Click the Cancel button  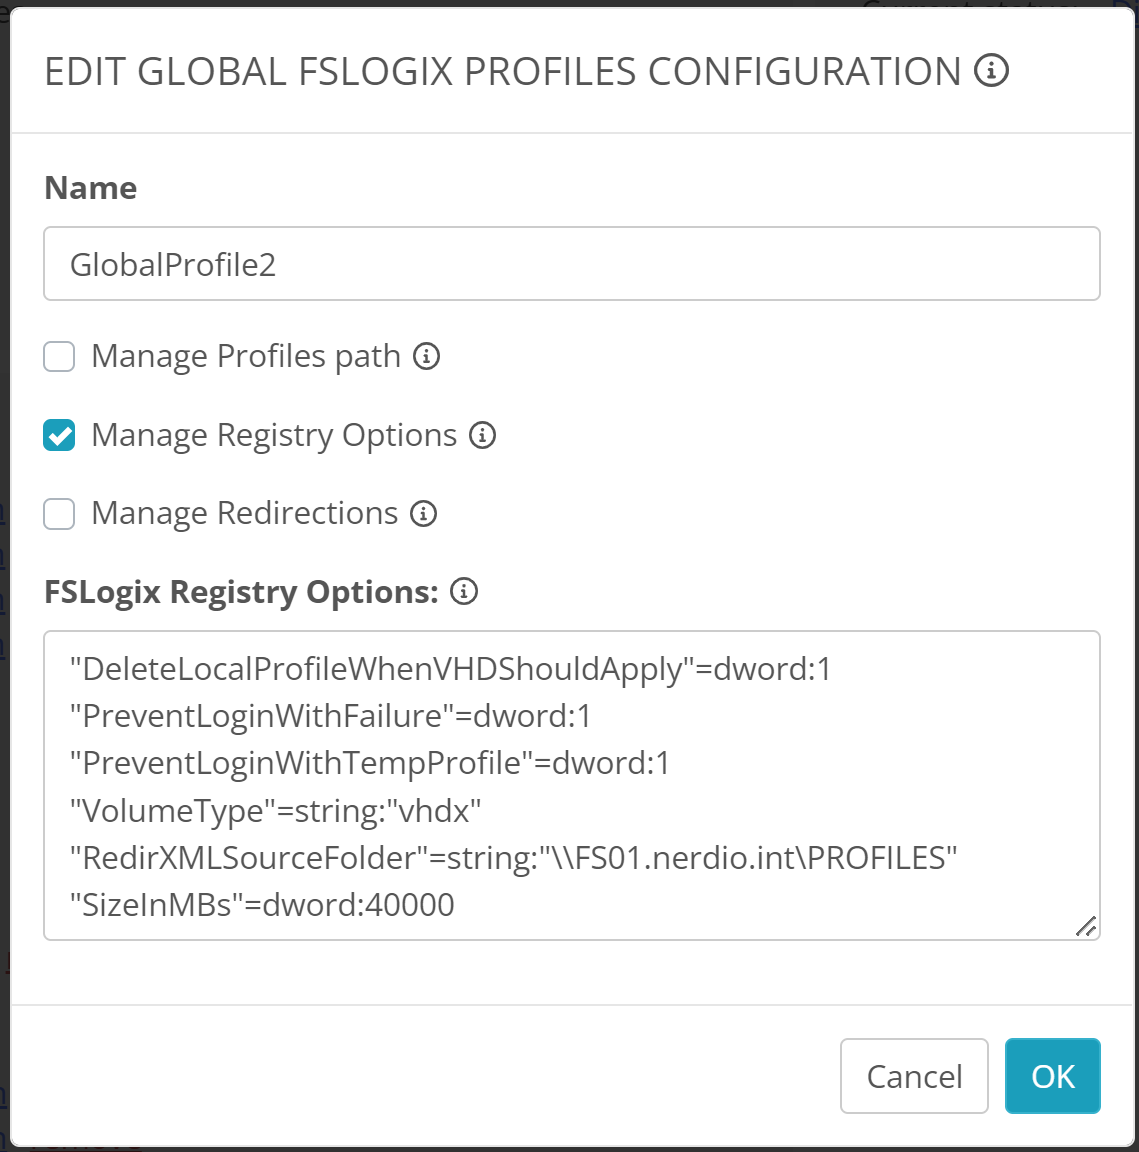914,1076
